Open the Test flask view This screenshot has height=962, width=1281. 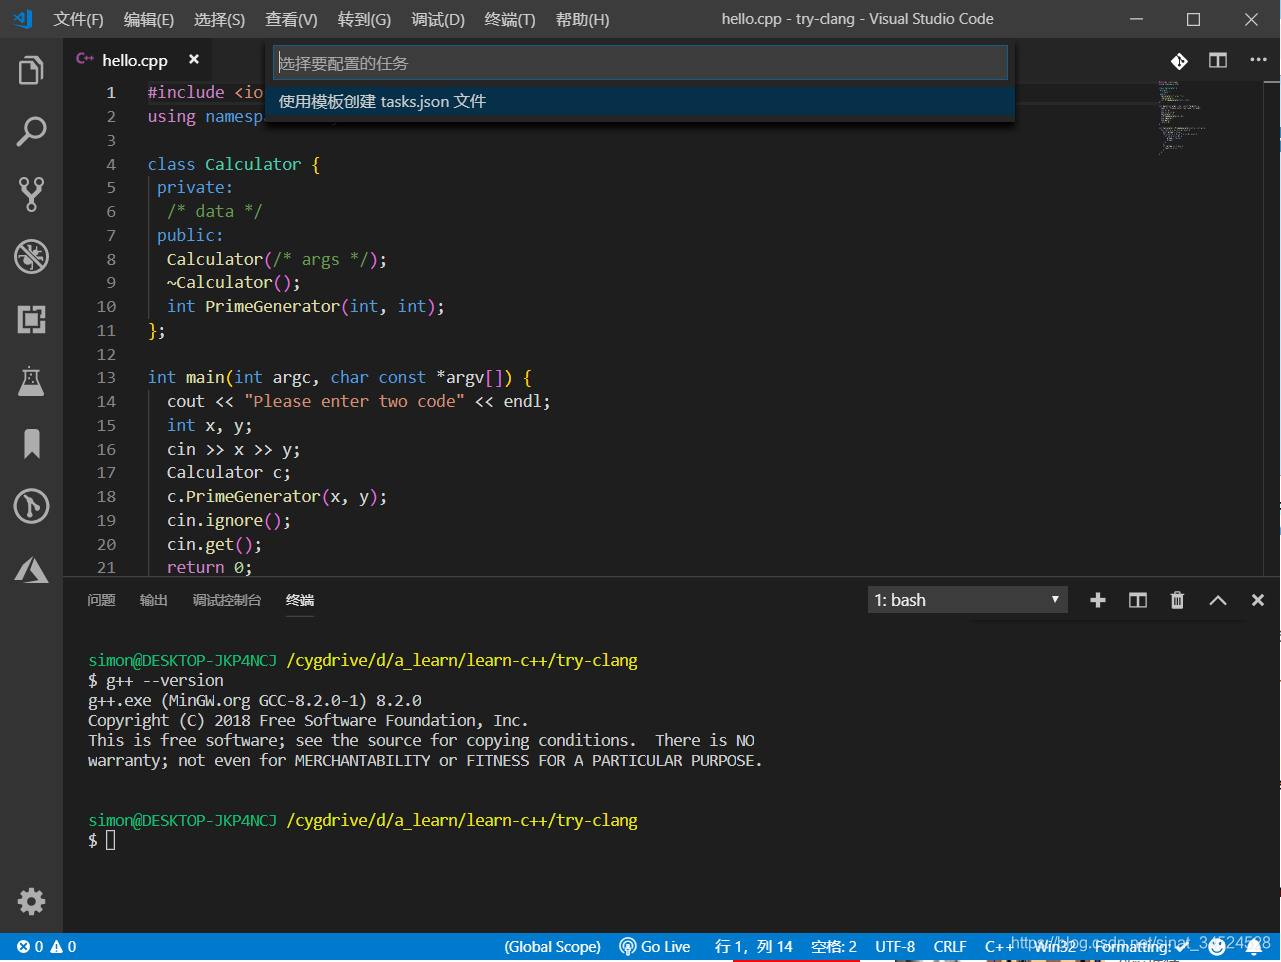[x=31, y=381]
